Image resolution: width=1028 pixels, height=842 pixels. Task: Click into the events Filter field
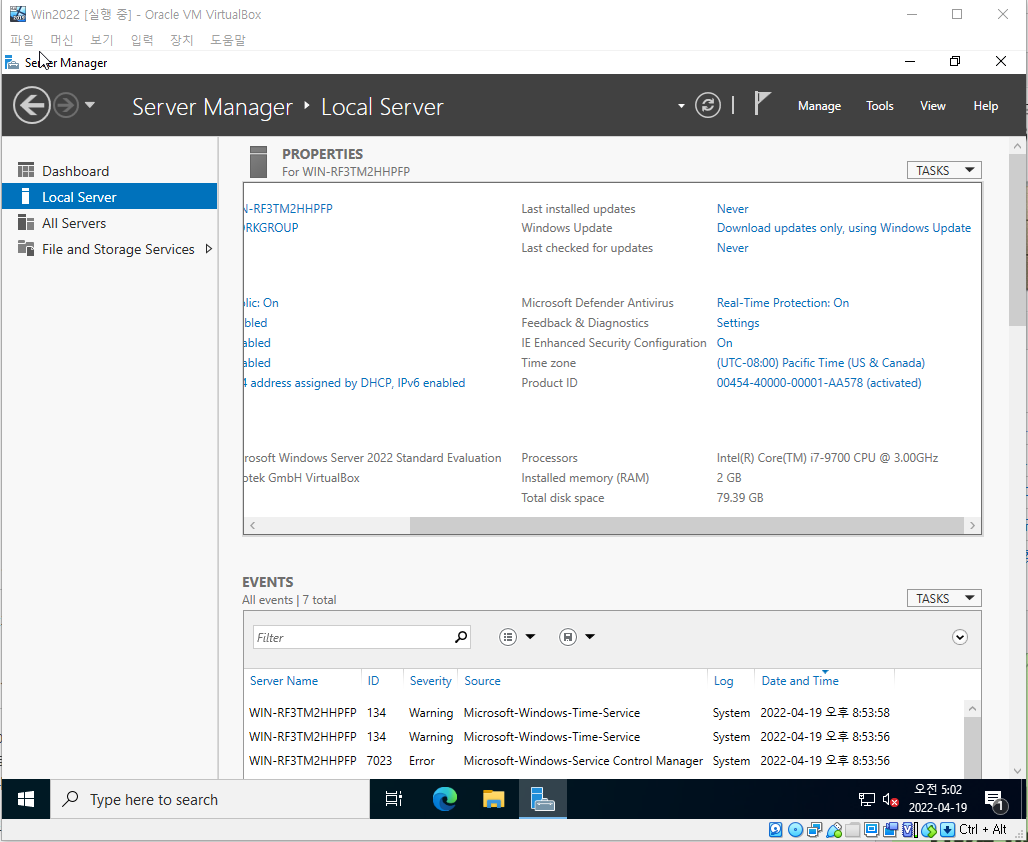click(x=354, y=637)
